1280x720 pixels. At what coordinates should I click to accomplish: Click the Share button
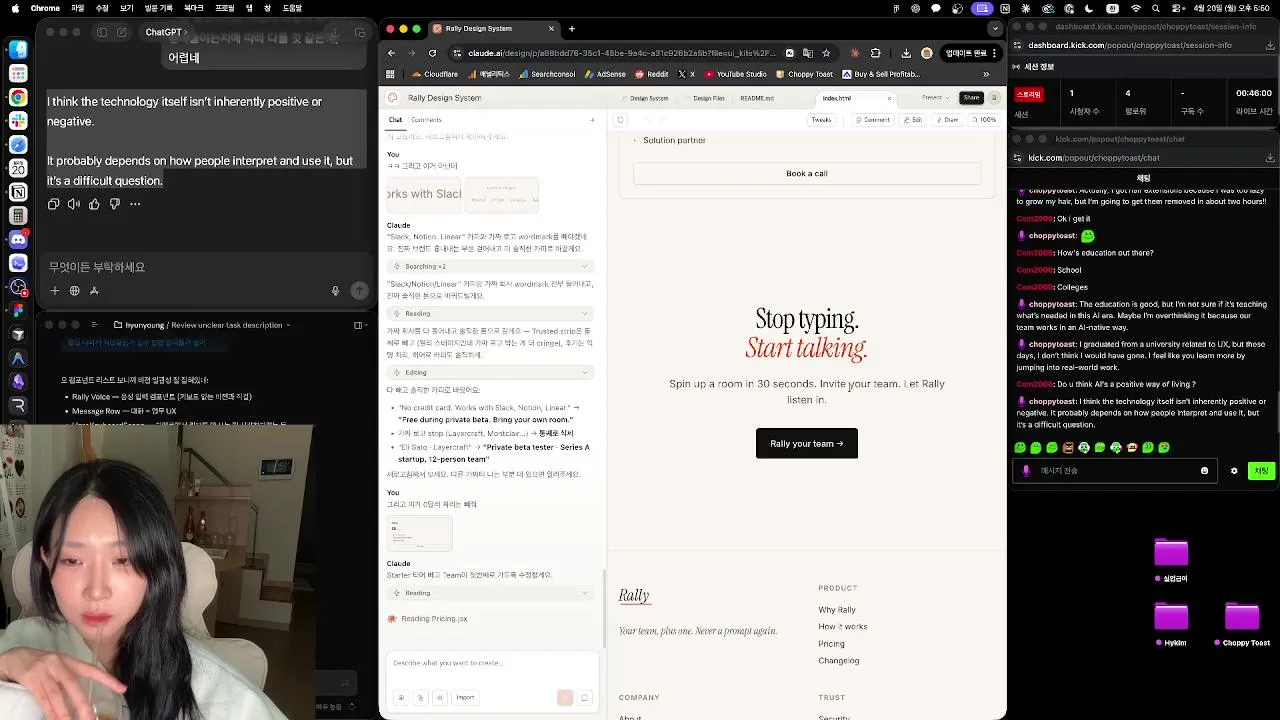pos(971,98)
